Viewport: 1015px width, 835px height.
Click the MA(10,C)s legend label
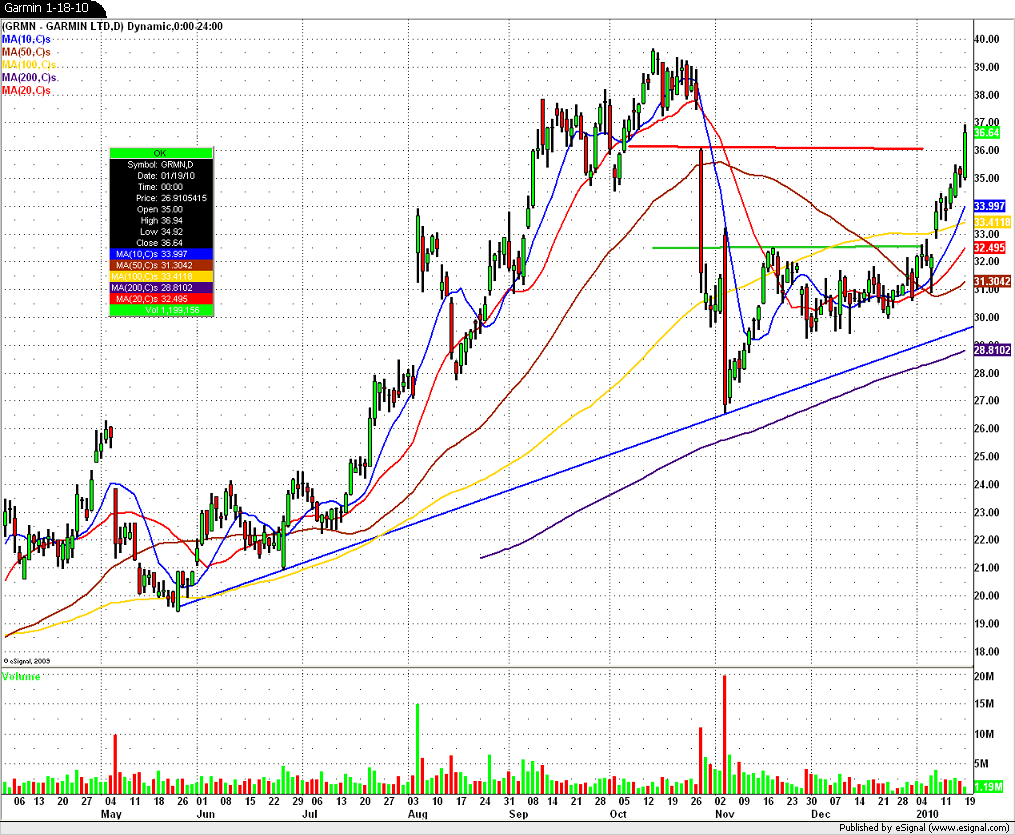tap(27, 39)
